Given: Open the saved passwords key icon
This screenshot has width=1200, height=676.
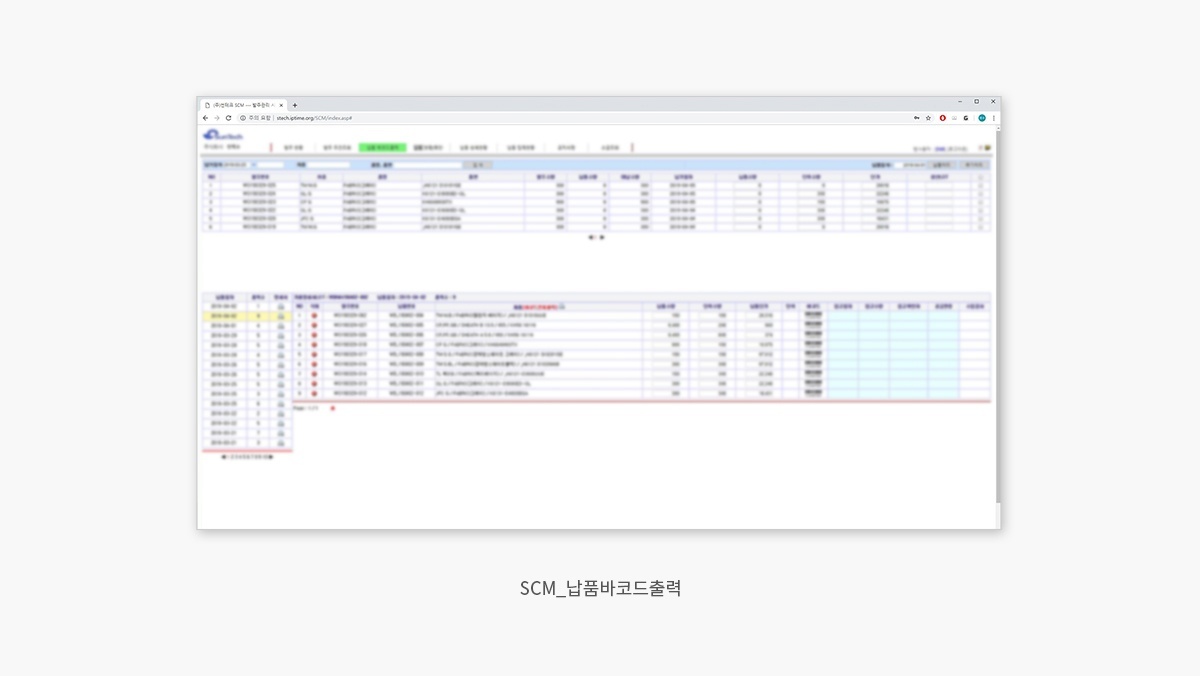Looking at the screenshot, I should tap(916, 118).
